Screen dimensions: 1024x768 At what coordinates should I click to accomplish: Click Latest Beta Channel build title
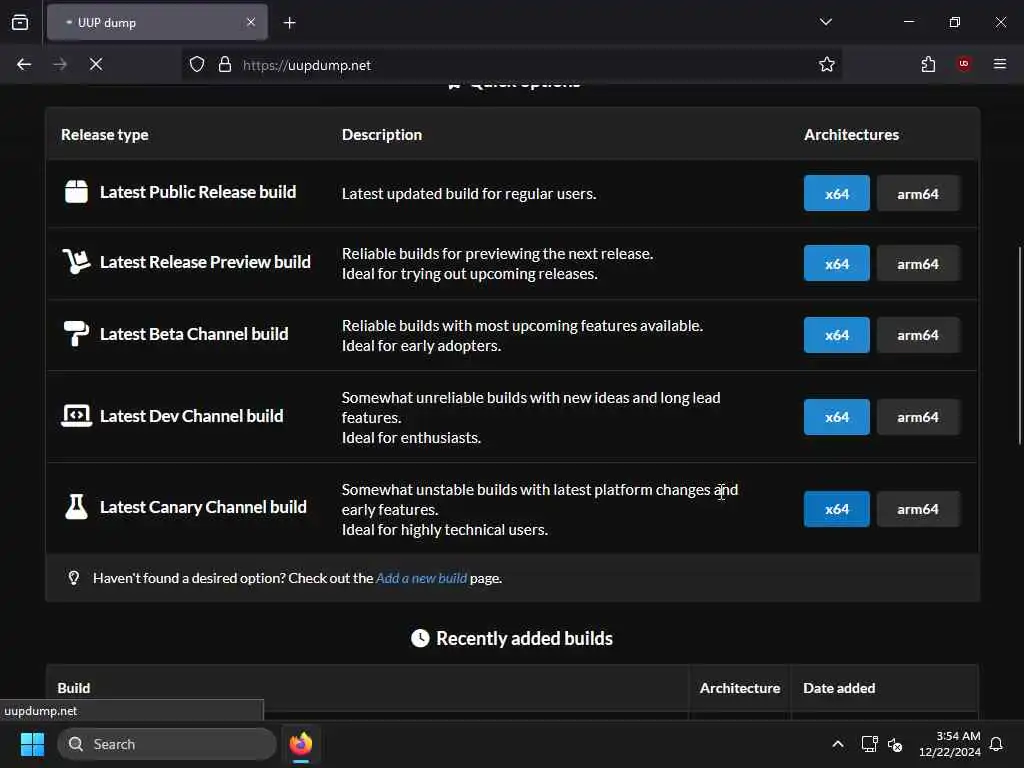194,334
